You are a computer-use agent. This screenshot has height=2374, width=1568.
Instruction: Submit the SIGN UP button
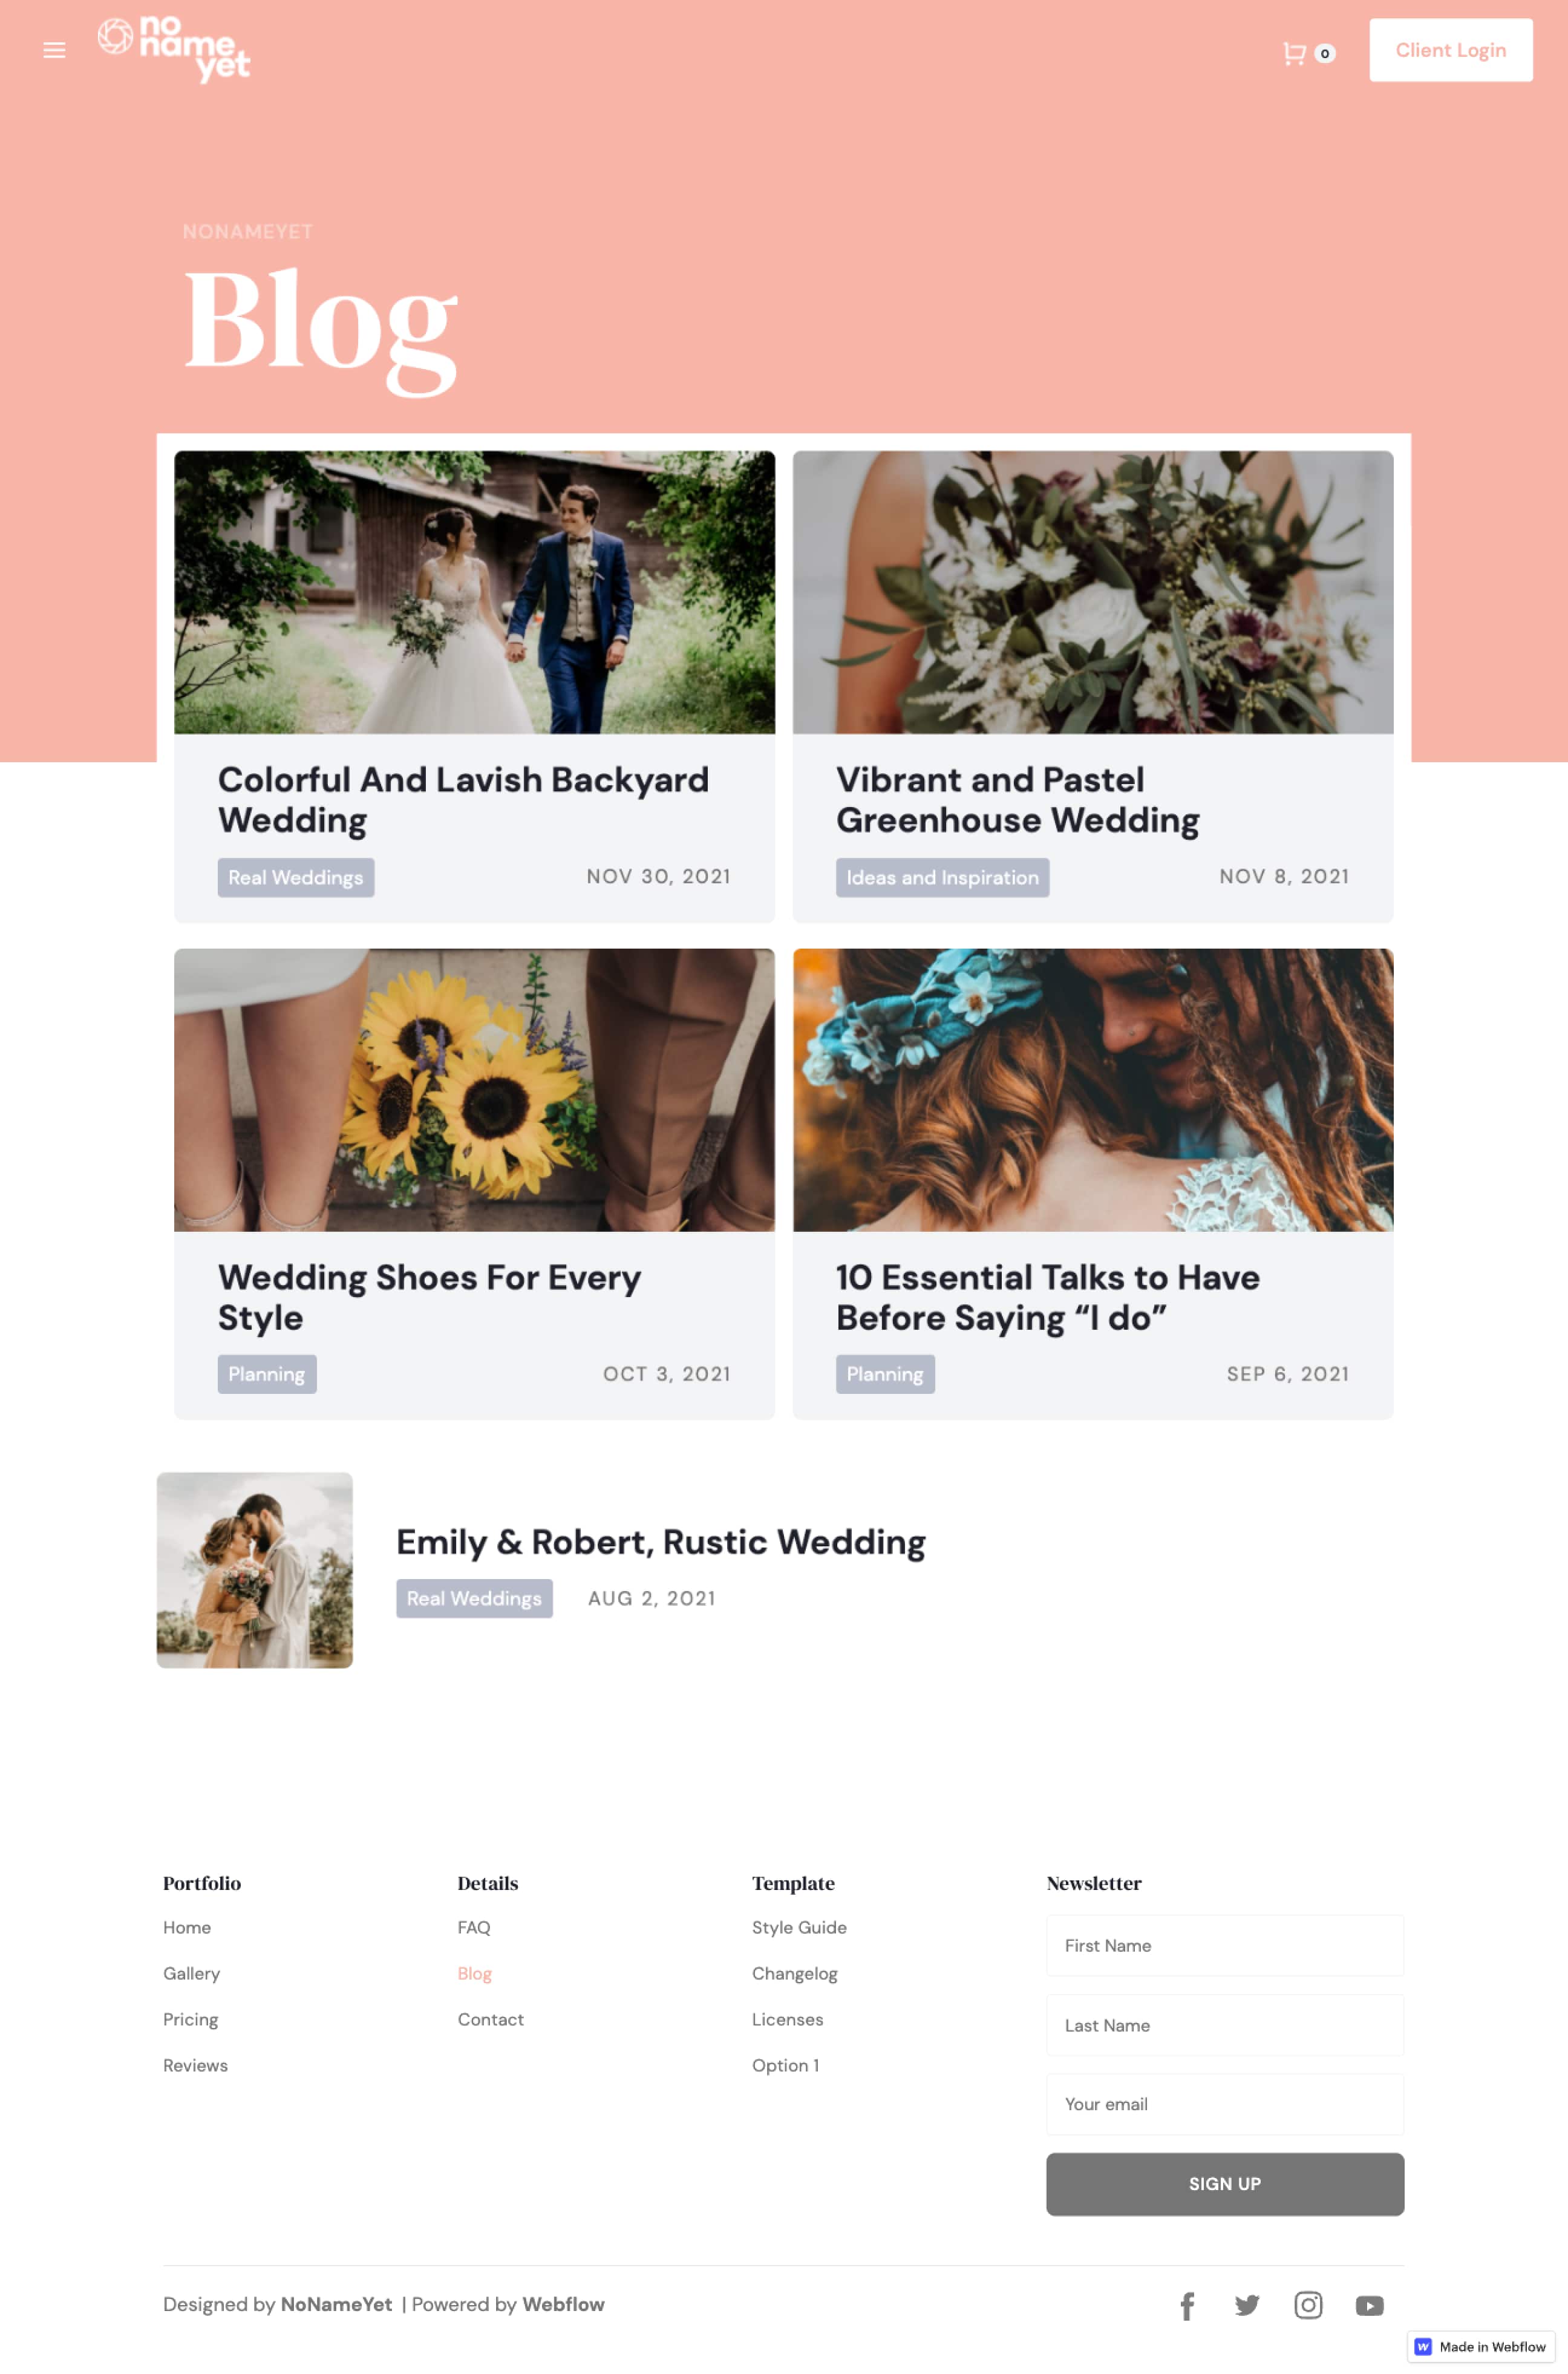[1224, 2184]
